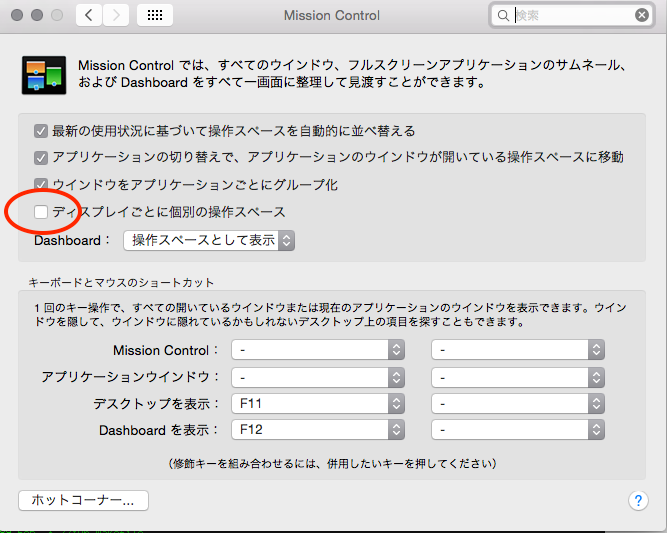Click the アプリケーションウインドウ label
Screen dimensions: 667x533
[x=130, y=377]
